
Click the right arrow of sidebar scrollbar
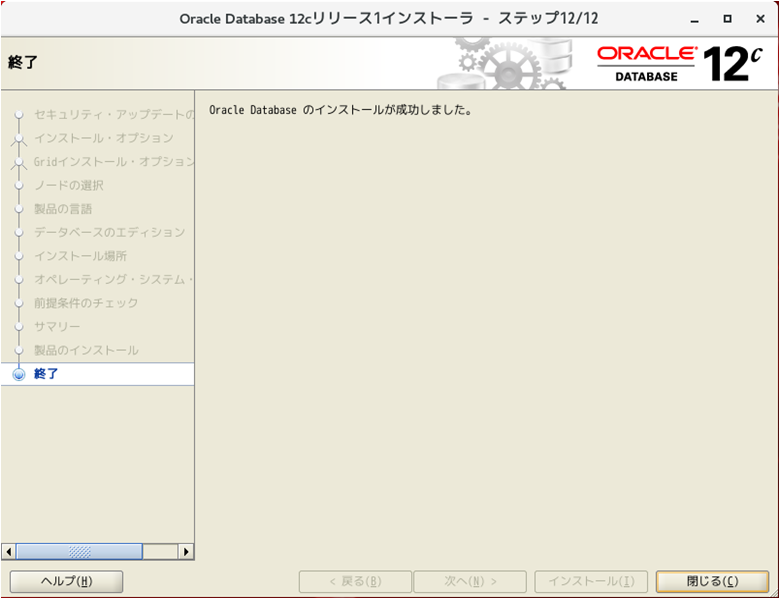(x=186, y=551)
